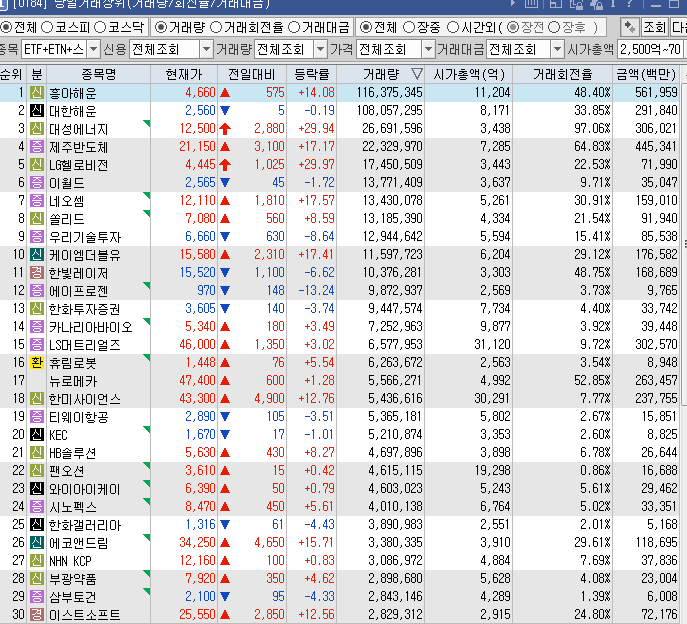Screen dimensions: 687x624
Task: Select the 거래량 ranking radio button
Action: click(x=161, y=28)
